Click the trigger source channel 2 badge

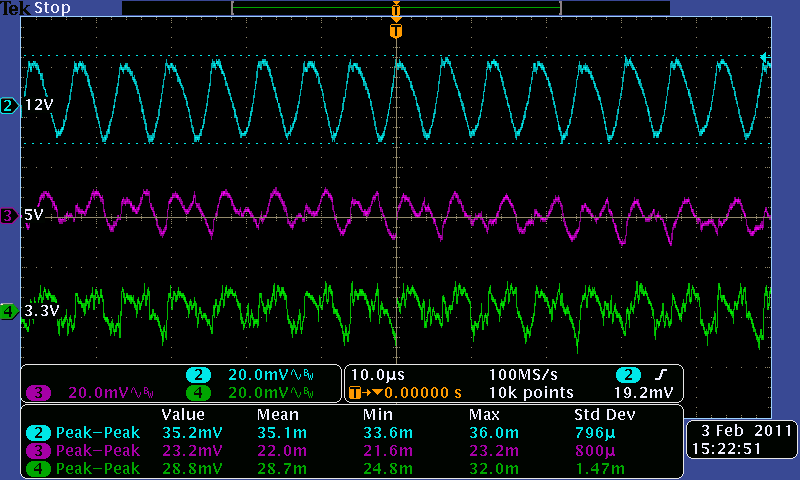(x=629, y=375)
